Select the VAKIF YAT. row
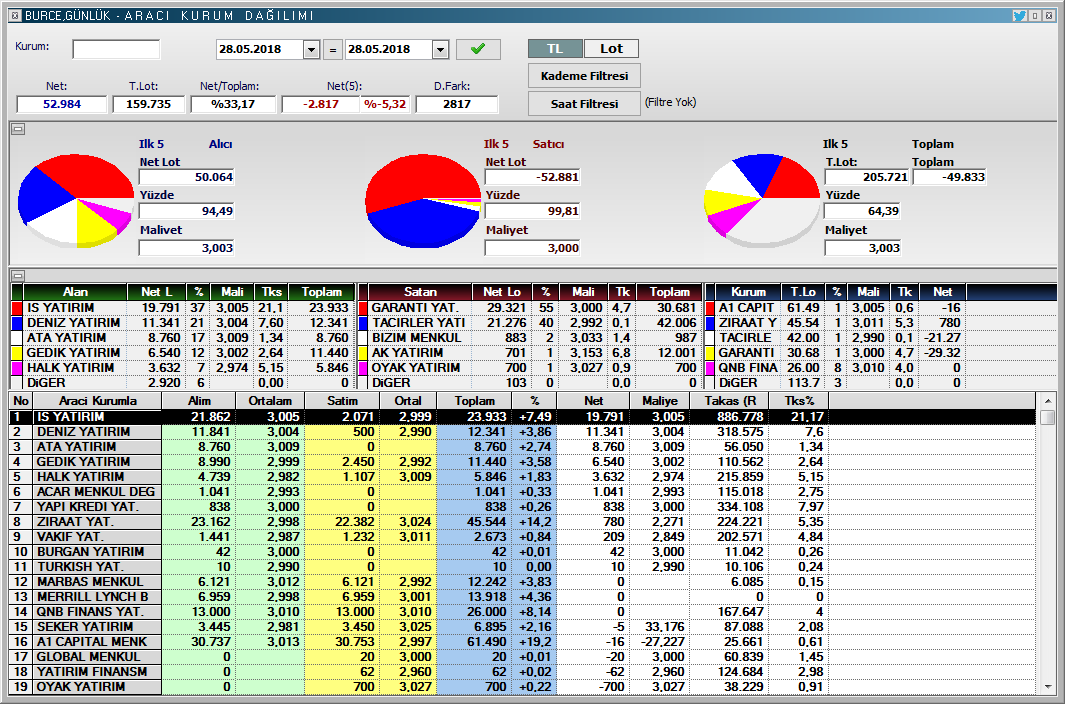This screenshot has width=1065, height=704. pyautogui.click(x=522, y=536)
